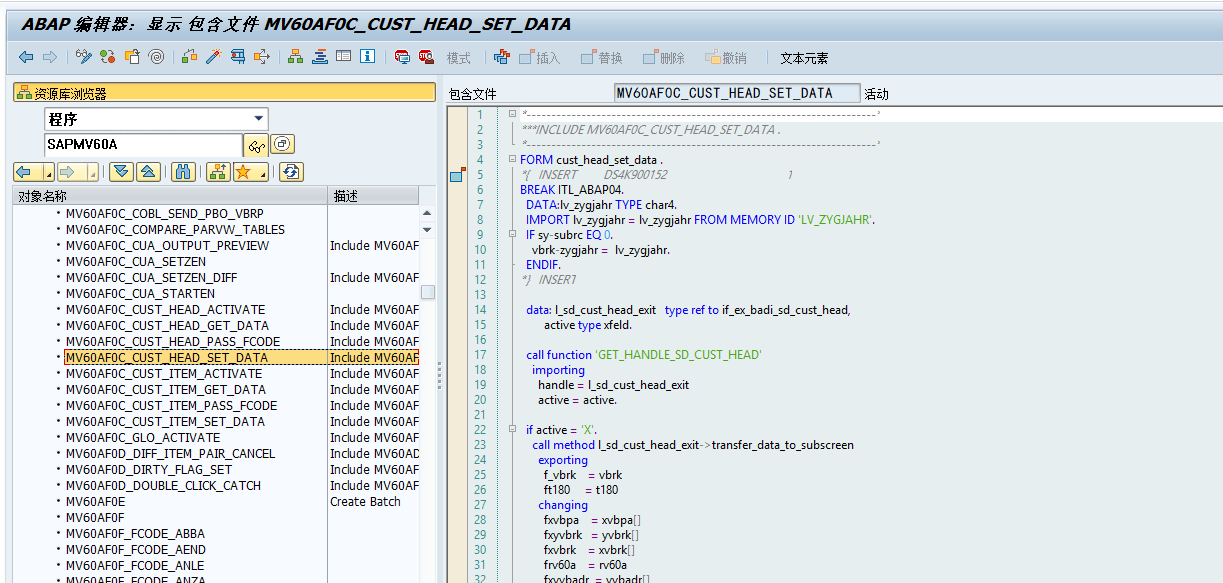1223x583 pixels.
Task: Click the expand all nodes icon
Action: [x=121, y=172]
